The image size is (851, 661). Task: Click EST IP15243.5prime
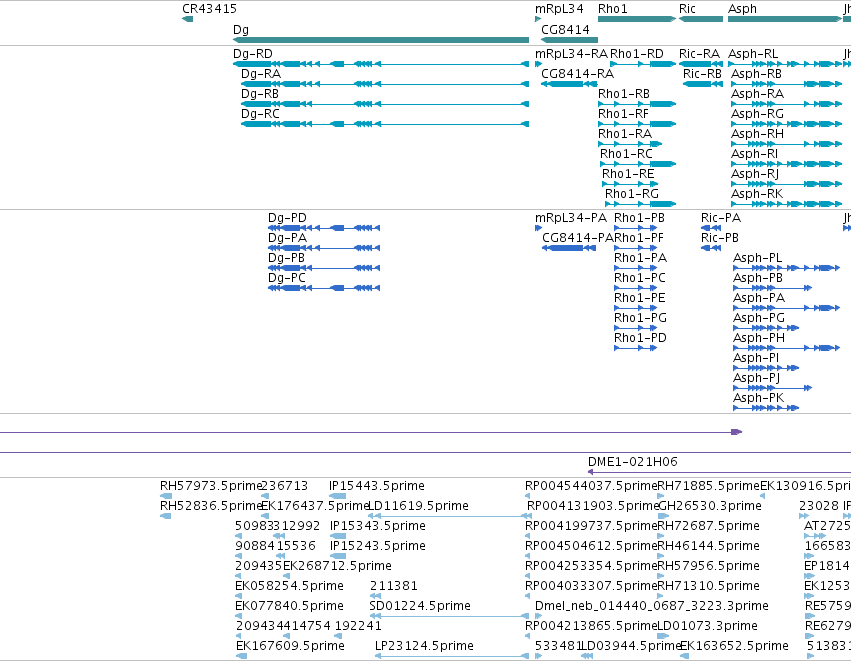338,556
